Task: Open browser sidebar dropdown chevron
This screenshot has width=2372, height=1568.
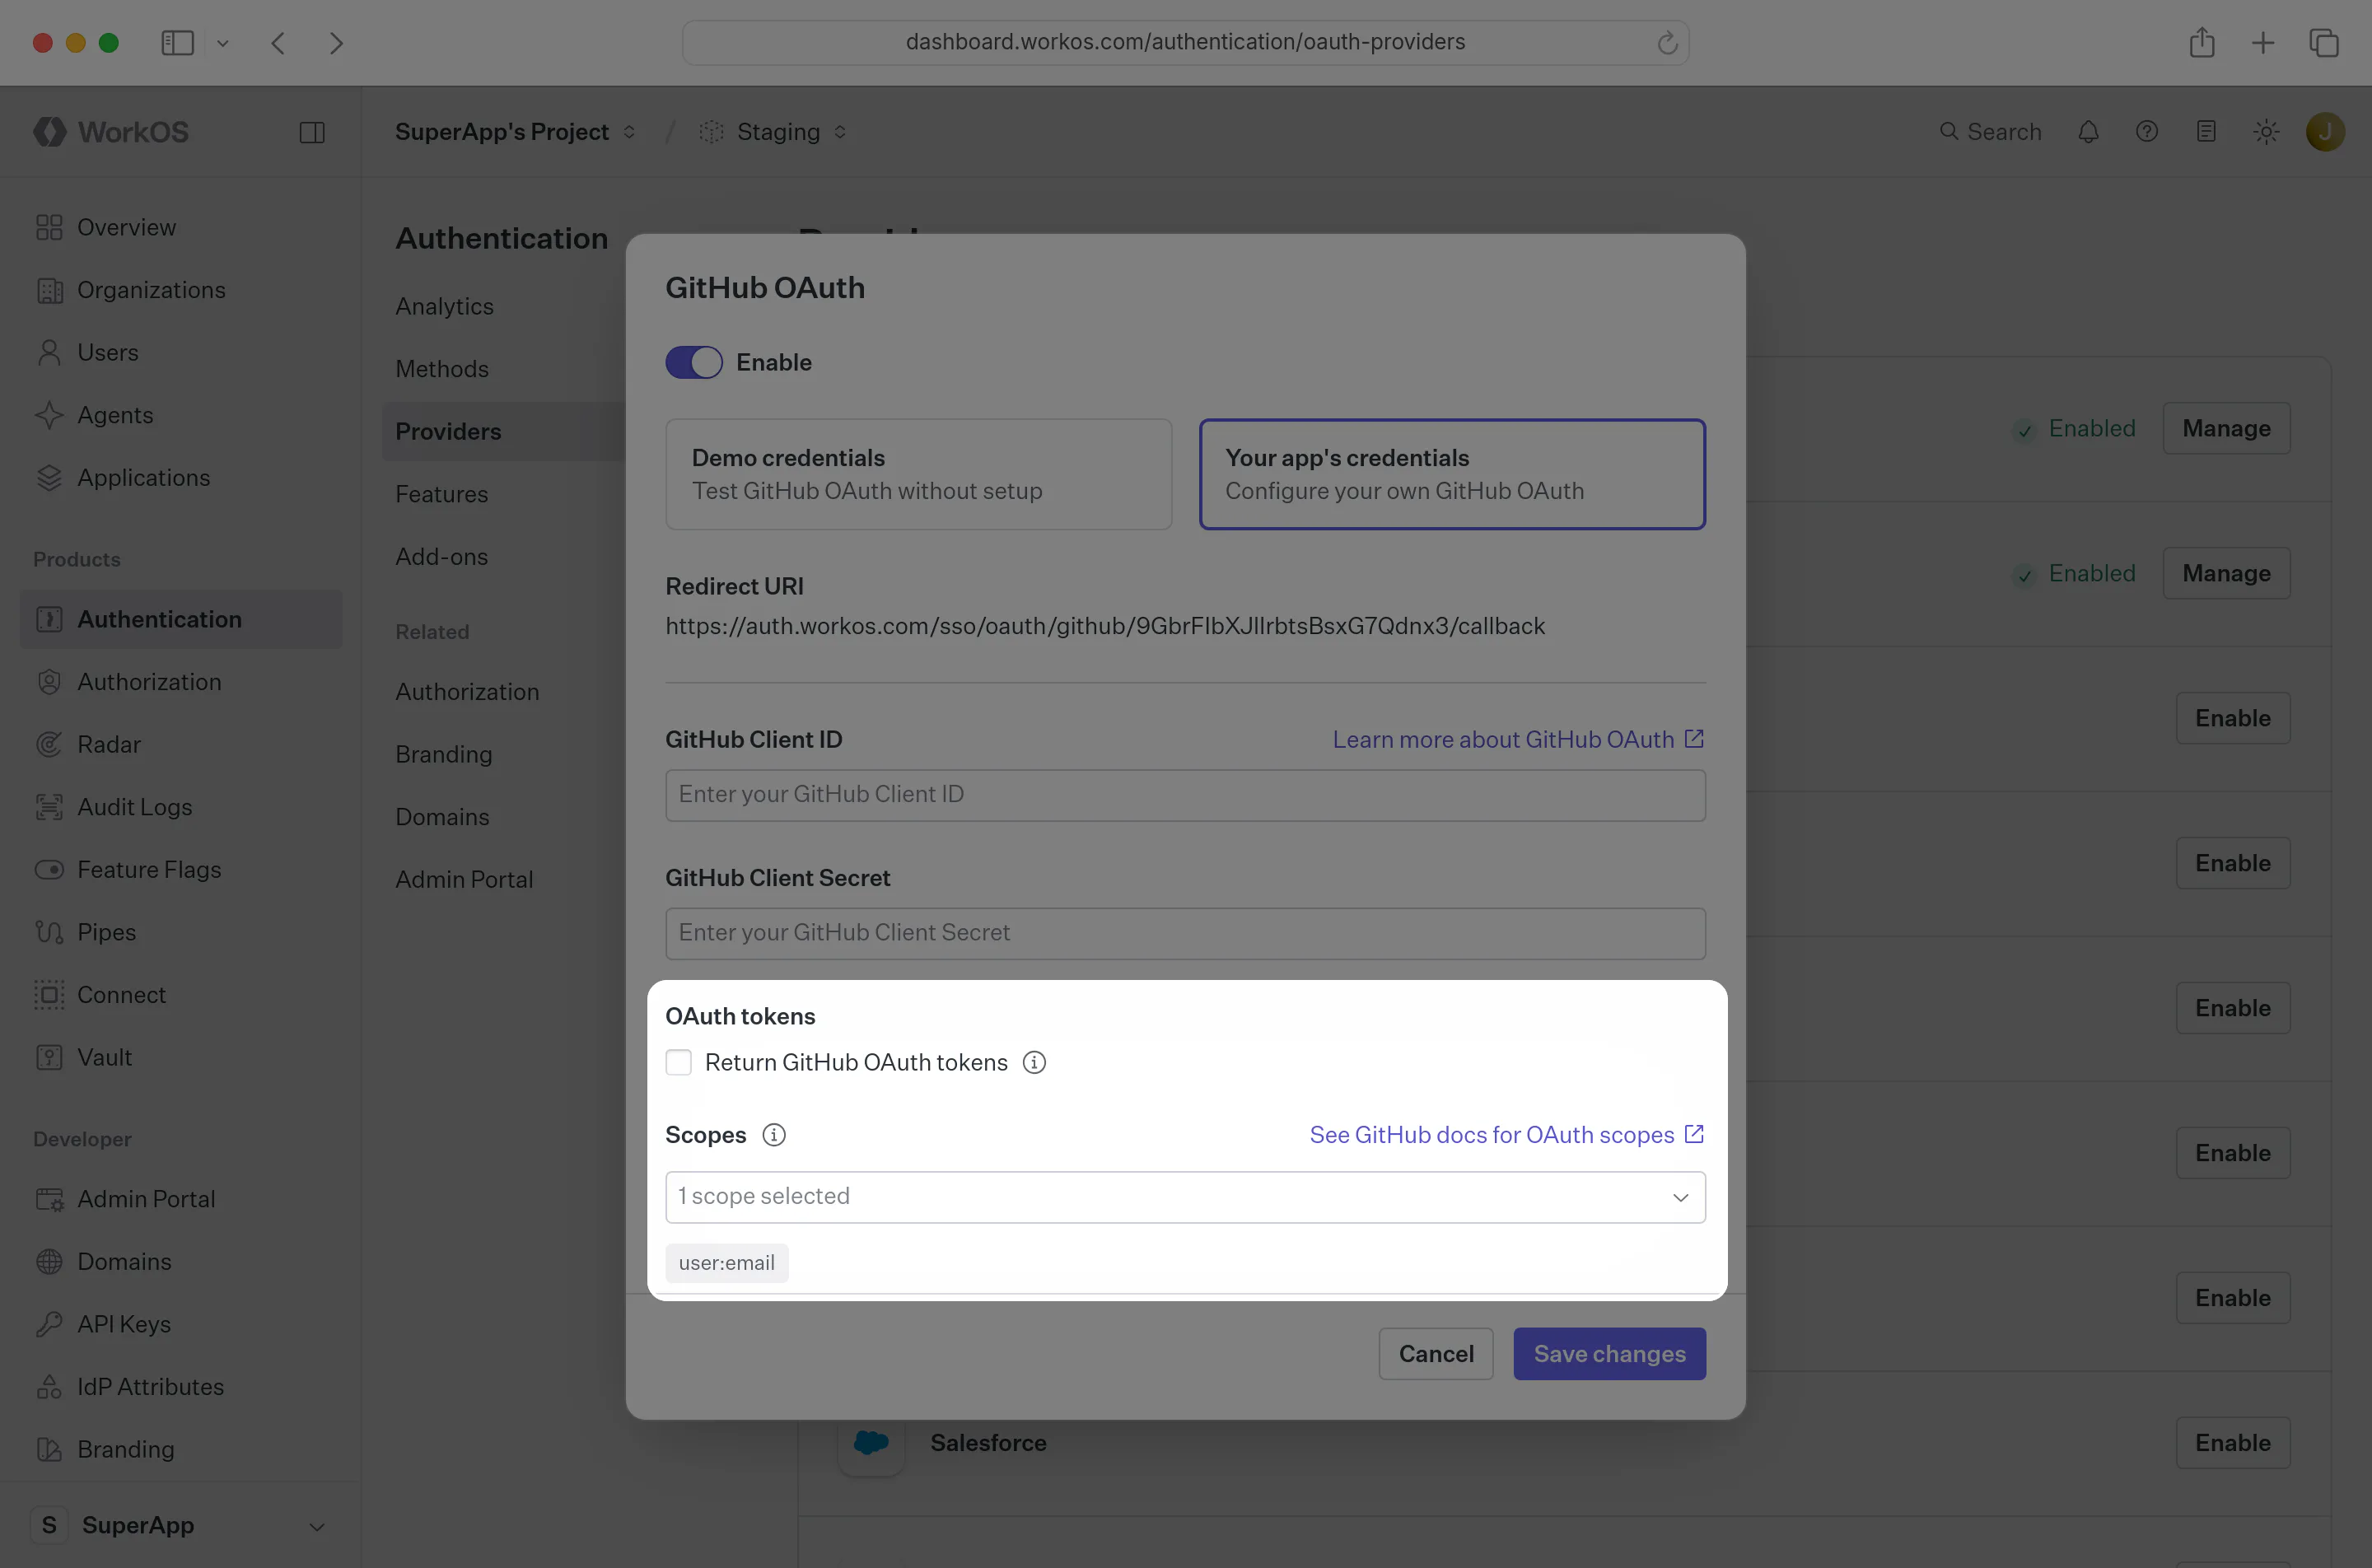Action: (223, 43)
